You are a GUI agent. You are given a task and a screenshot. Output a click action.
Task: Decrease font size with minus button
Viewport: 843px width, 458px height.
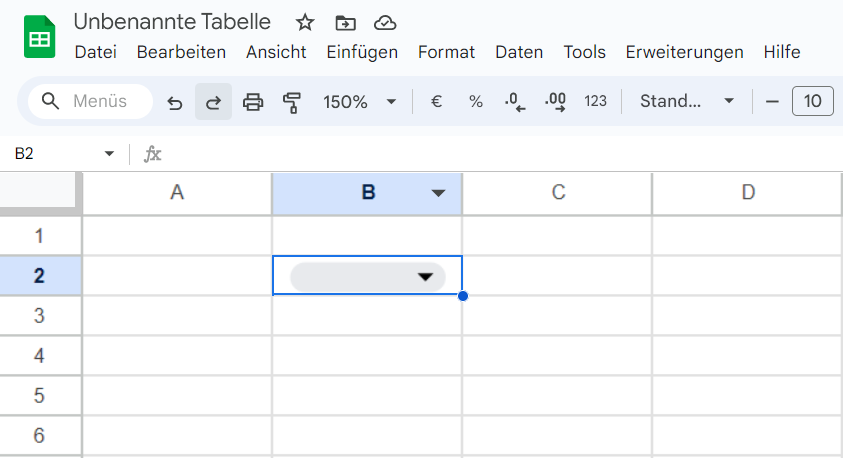(x=772, y=101)
